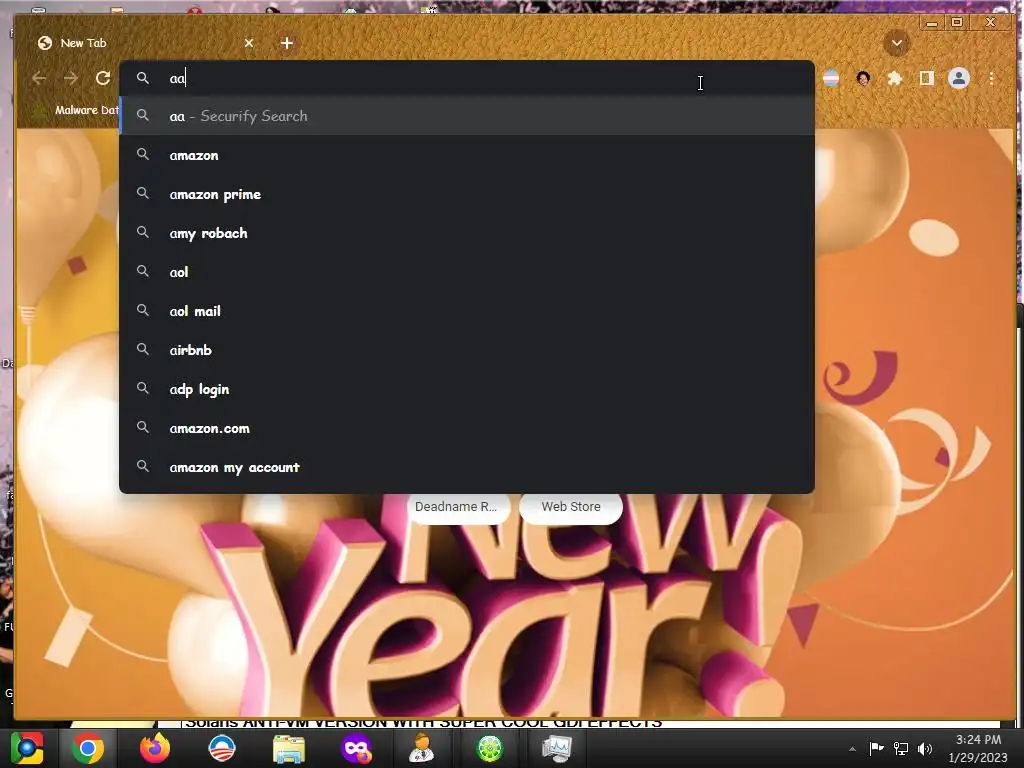Viewport: 1024px width, 768px height.
Task: Expand the tab search chevron
Action: pos(897,43)
